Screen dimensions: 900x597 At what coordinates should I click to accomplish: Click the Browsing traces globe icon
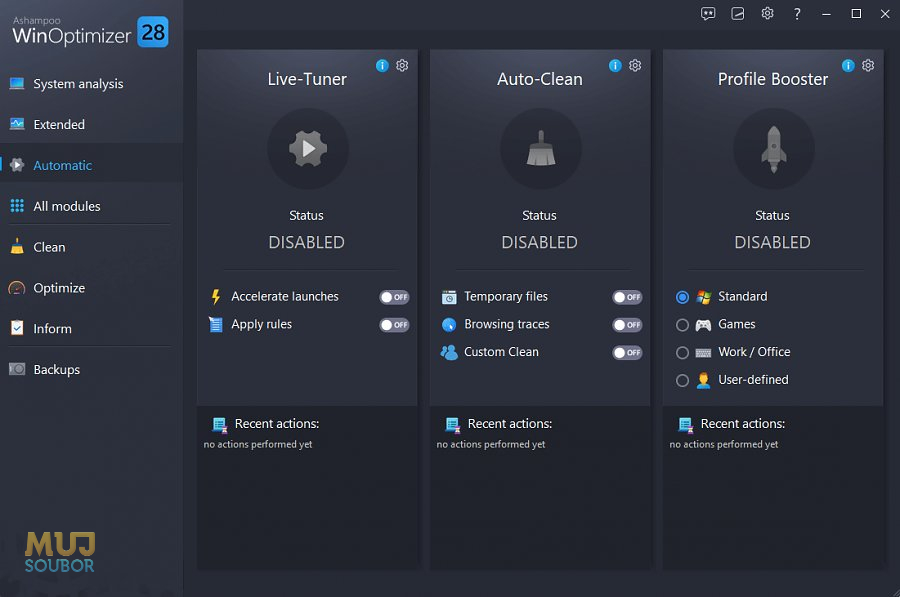(449, 324)
